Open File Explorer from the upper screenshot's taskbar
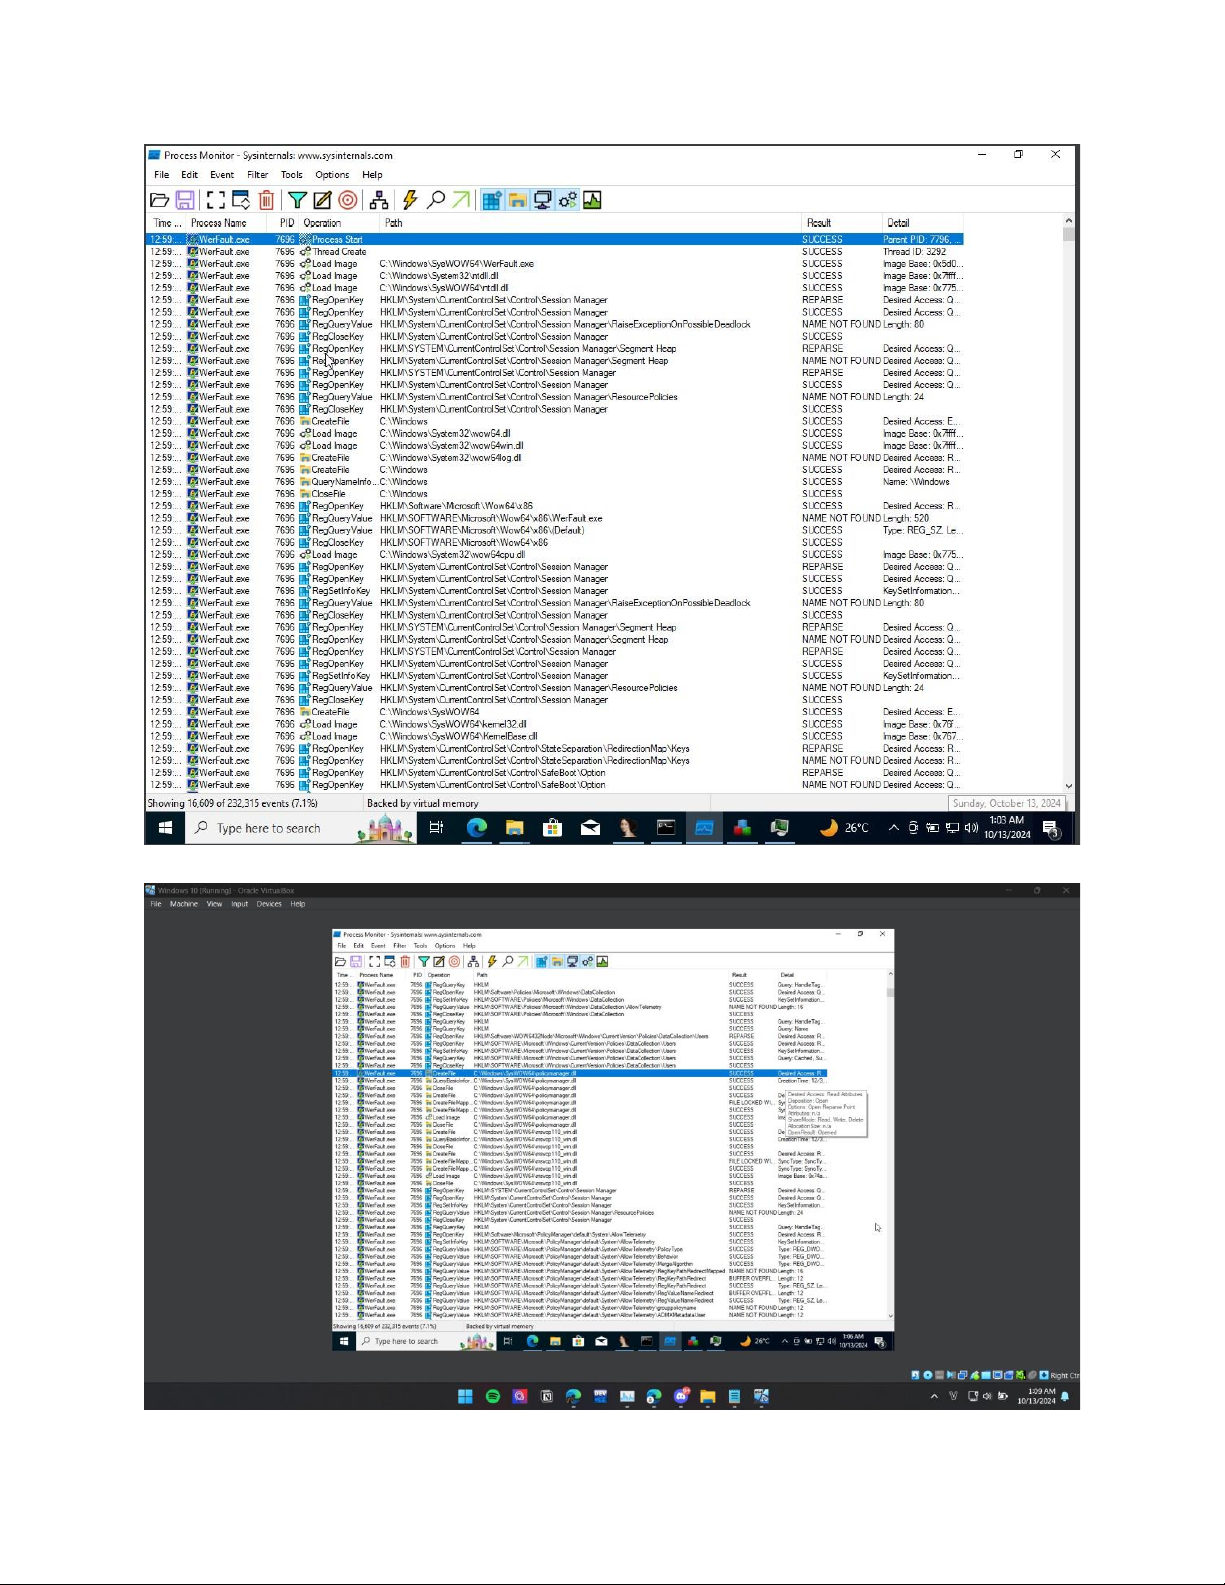Image resolution: width=1225 pixels, height=1585 pixels. 515,828
